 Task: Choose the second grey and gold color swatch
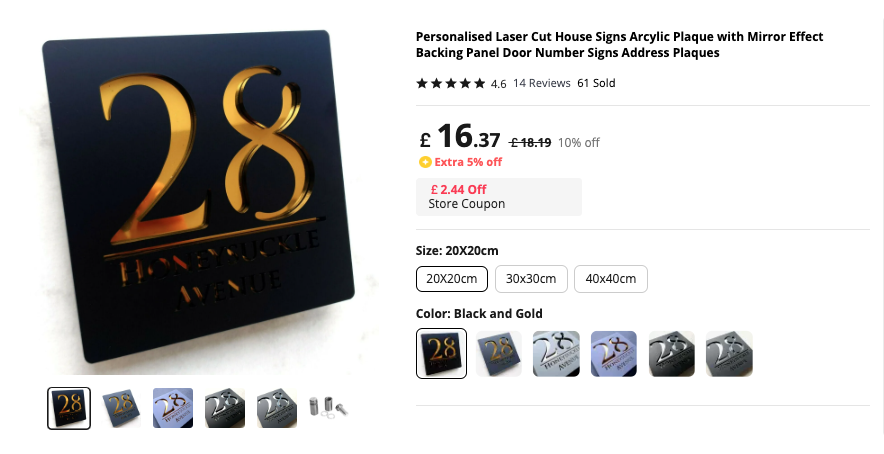pyautogui.click(x=499, y=354)
